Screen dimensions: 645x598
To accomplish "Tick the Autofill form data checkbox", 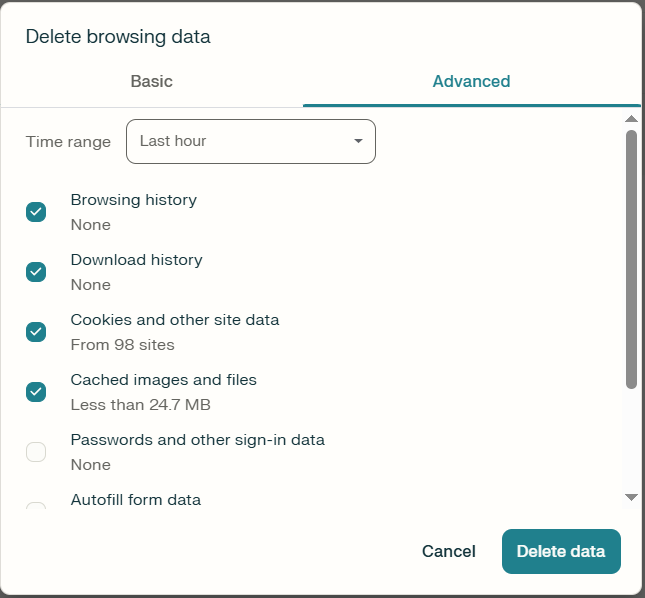I will [x=36, y=509].
